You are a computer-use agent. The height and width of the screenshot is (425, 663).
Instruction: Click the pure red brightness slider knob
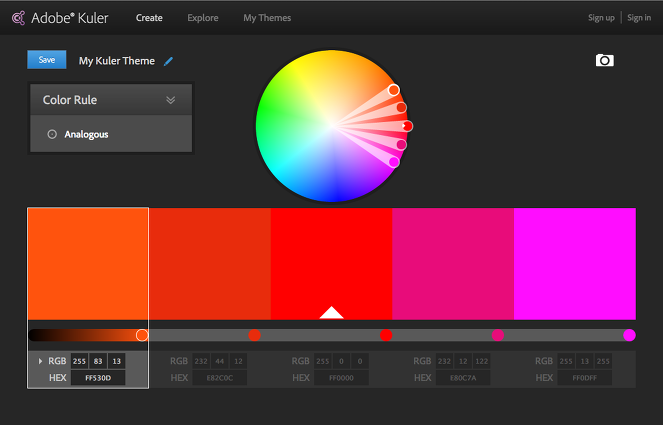click(x=386, y=335)
